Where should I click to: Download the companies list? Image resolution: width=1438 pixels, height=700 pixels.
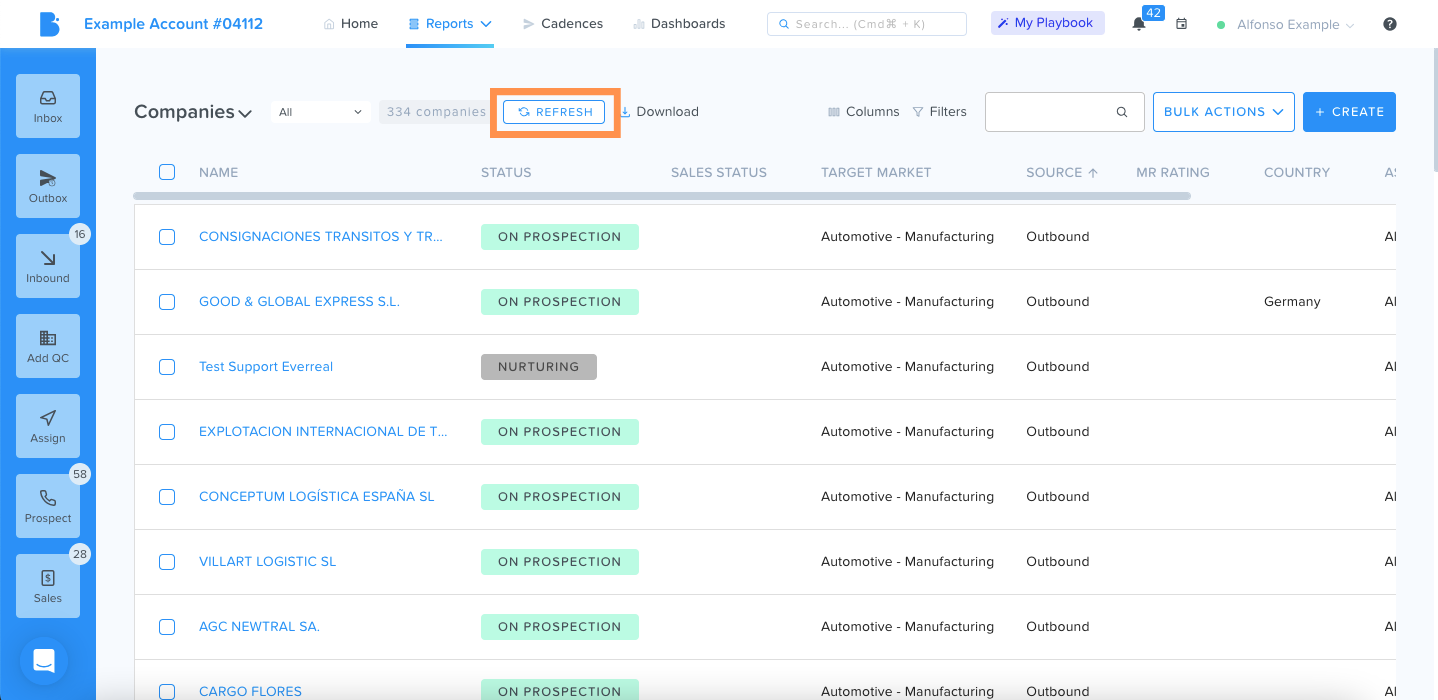tap(659, 112)
